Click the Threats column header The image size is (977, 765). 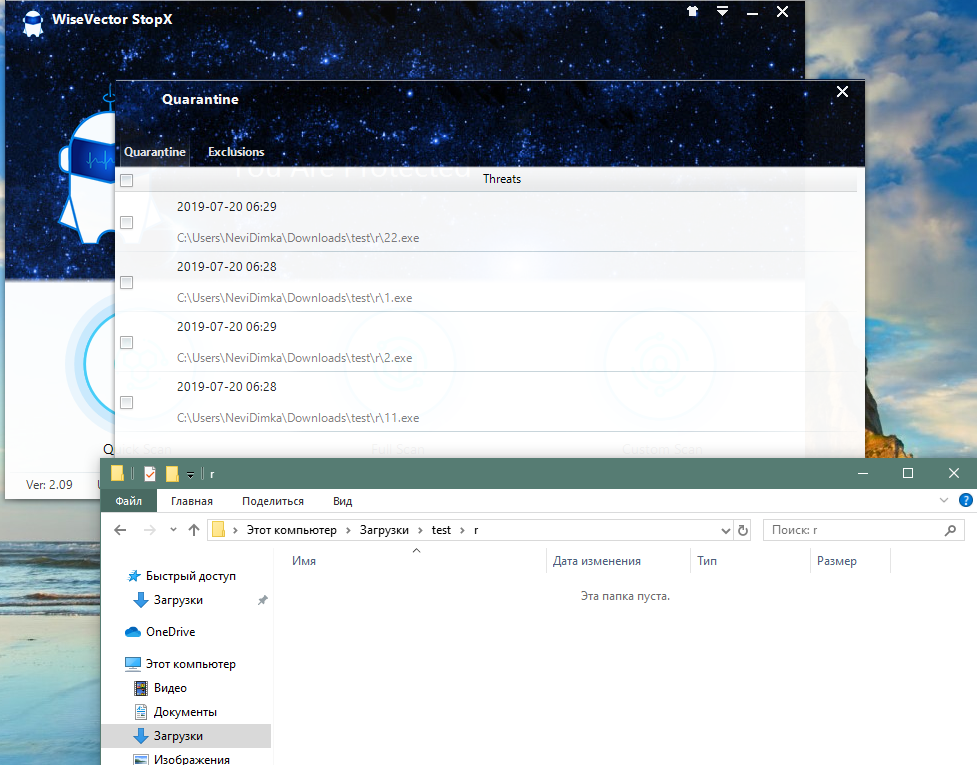pyautogui.click(x=502, y=179)
